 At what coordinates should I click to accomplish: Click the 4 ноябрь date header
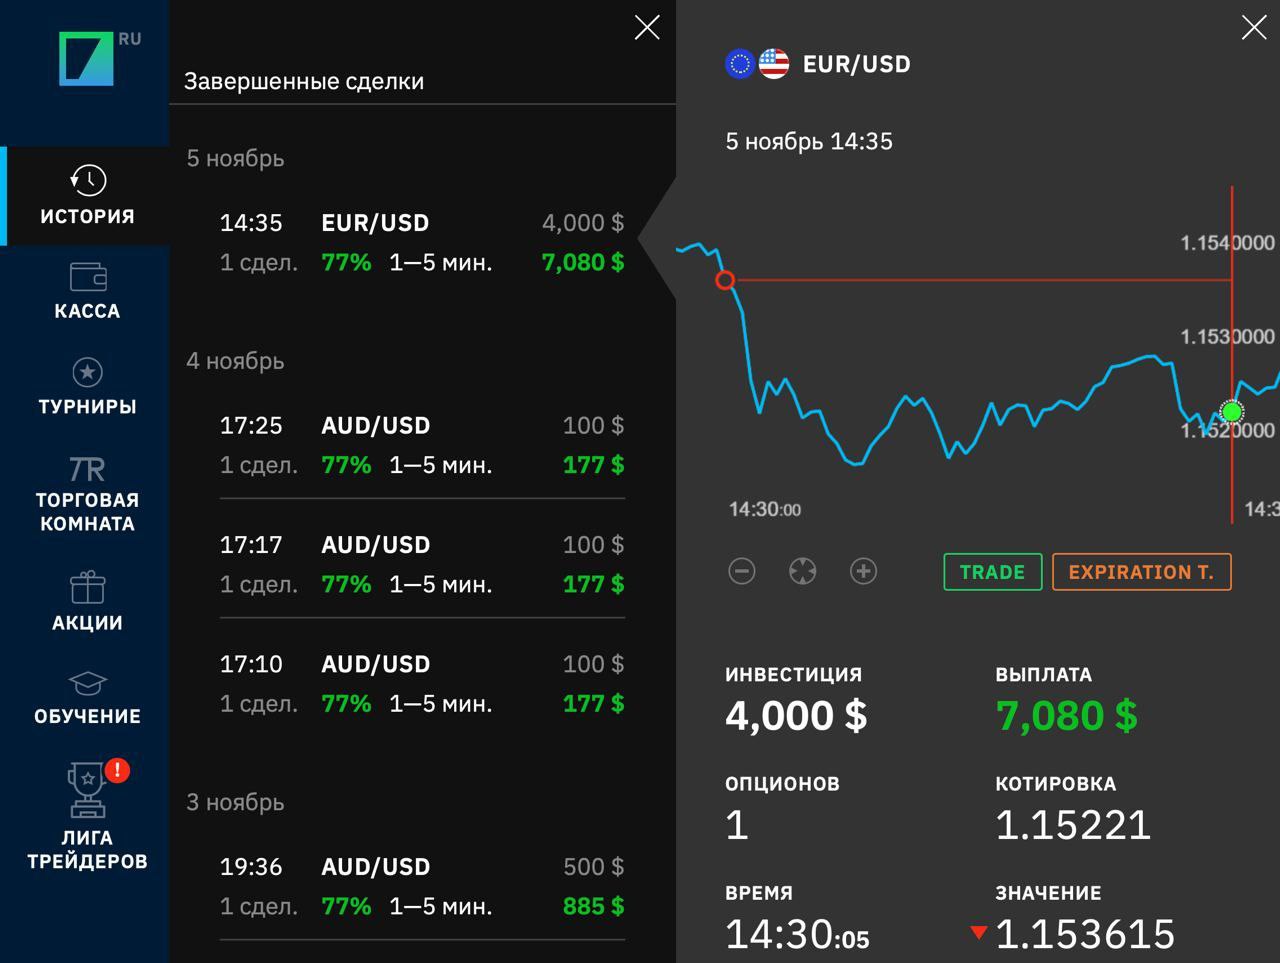(235, 361)
